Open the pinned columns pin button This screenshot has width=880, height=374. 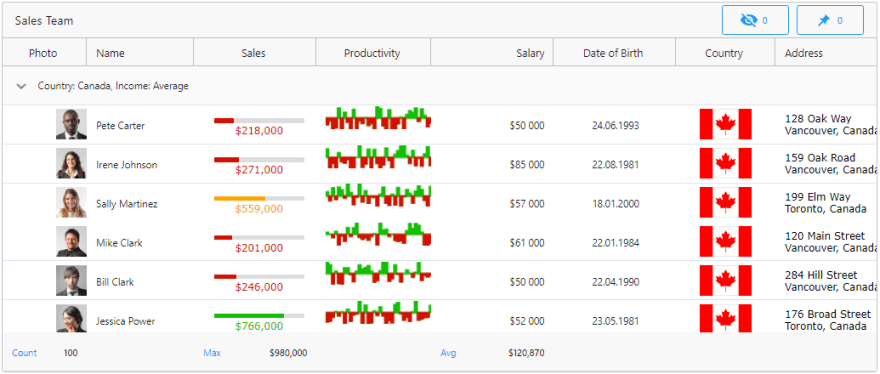[x=830, y=20]
